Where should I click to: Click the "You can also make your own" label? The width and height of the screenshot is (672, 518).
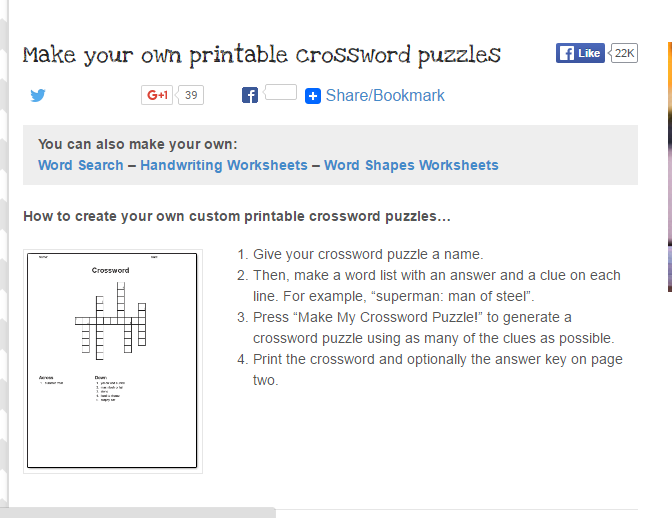(x=138, y=144)
